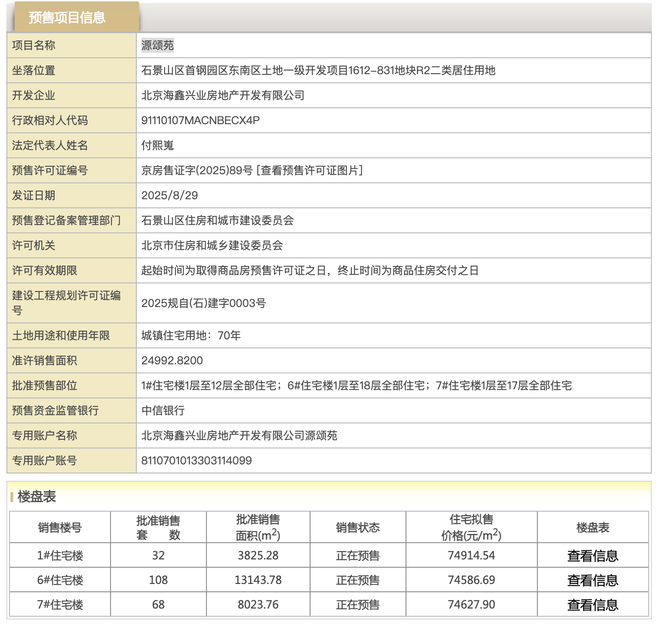Click the issue date 2025/8/29
The image size is (660, 624).
coord(169,196)
